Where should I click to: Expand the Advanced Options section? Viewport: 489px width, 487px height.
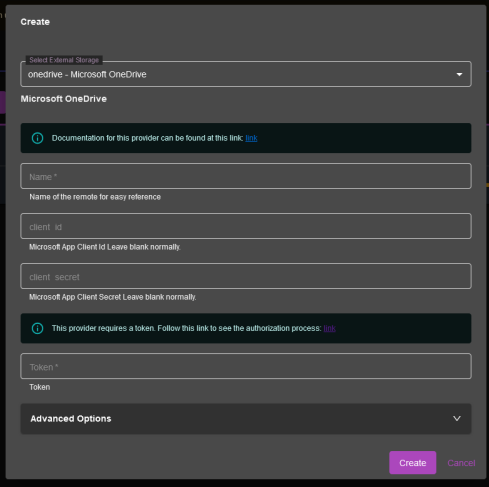point(246,419)
